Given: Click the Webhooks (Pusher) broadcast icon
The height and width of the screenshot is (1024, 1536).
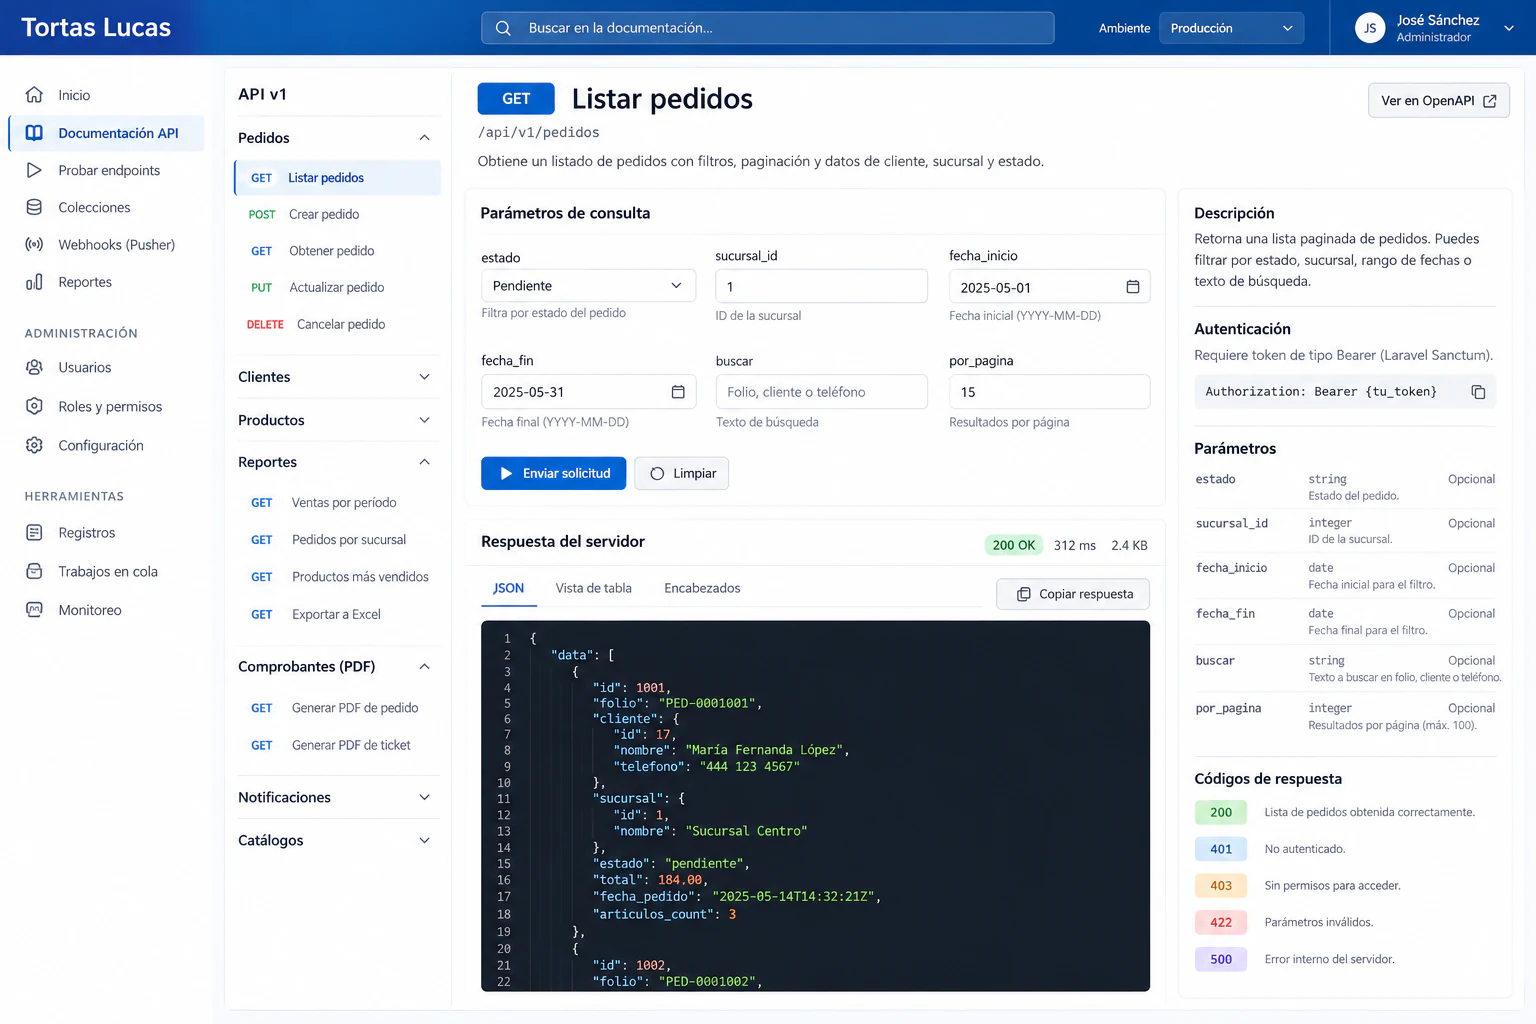Looking at the screenshot, I should click(34, 244).
